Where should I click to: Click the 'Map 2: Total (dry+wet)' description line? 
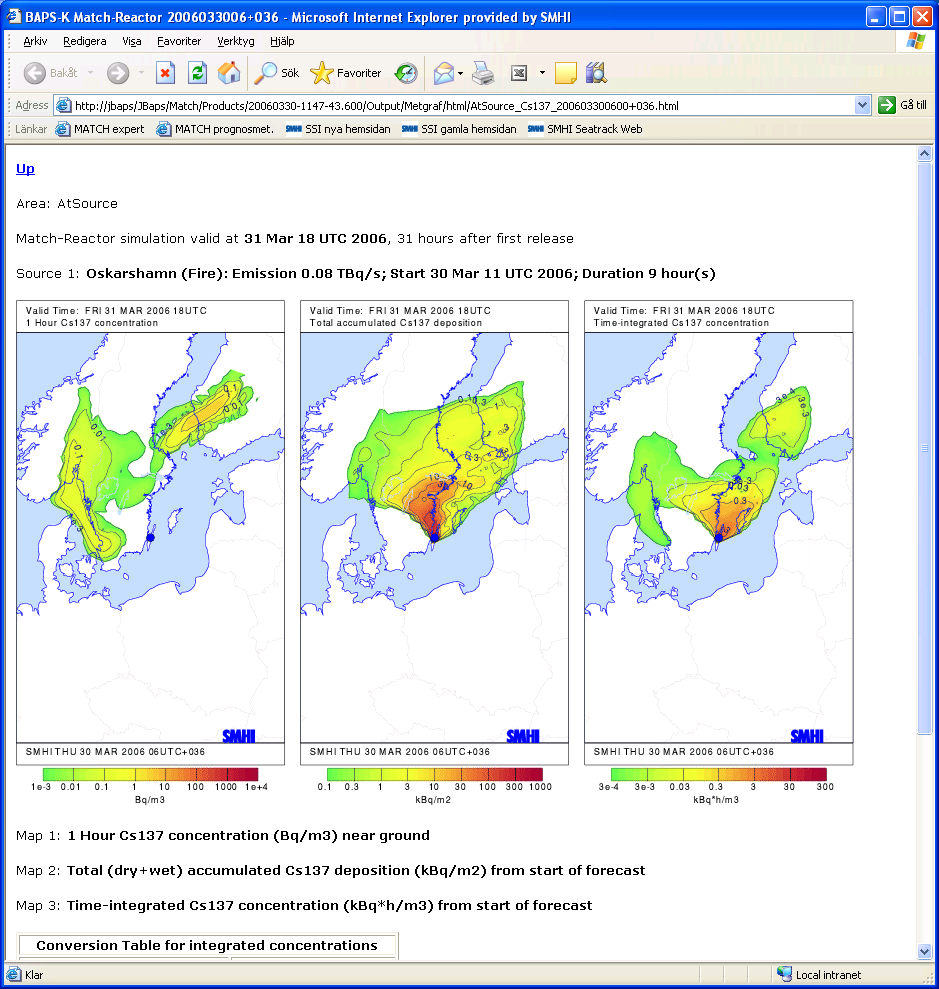(330, 870)
